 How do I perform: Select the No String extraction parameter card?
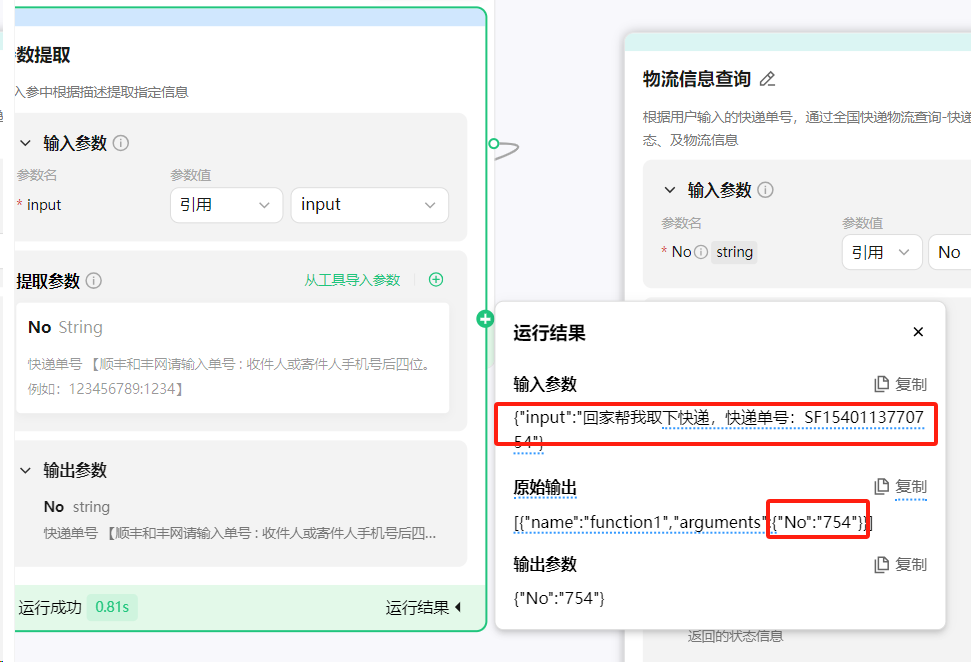233,358
